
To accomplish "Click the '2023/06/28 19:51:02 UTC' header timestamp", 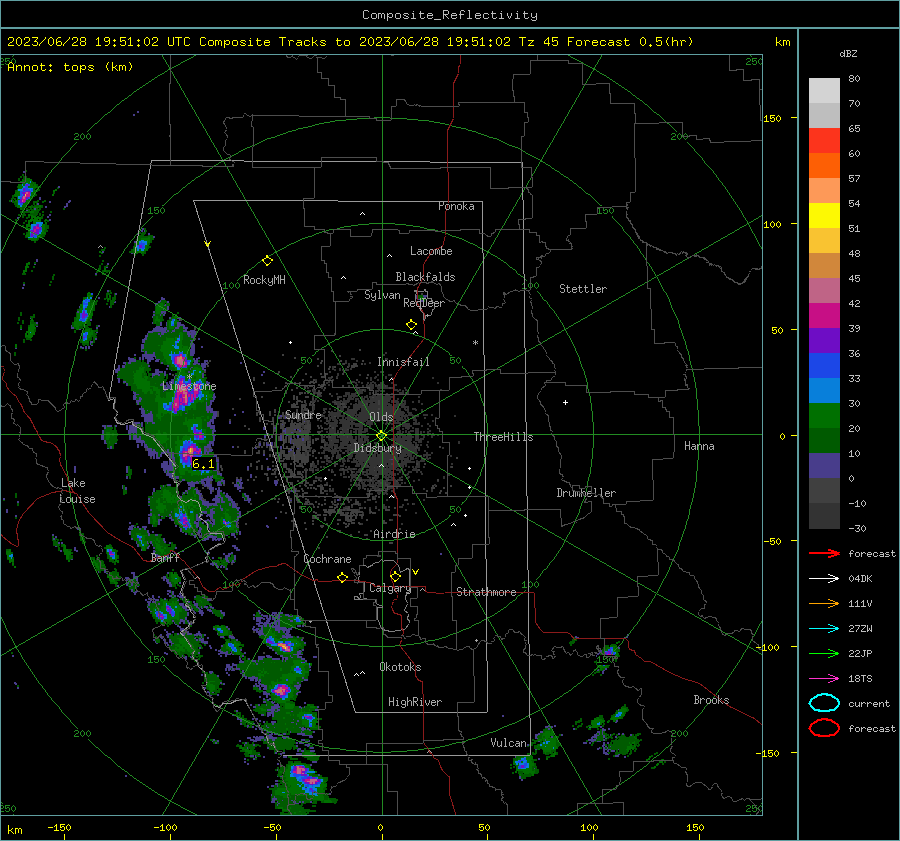I will click(x=99, y=42).
